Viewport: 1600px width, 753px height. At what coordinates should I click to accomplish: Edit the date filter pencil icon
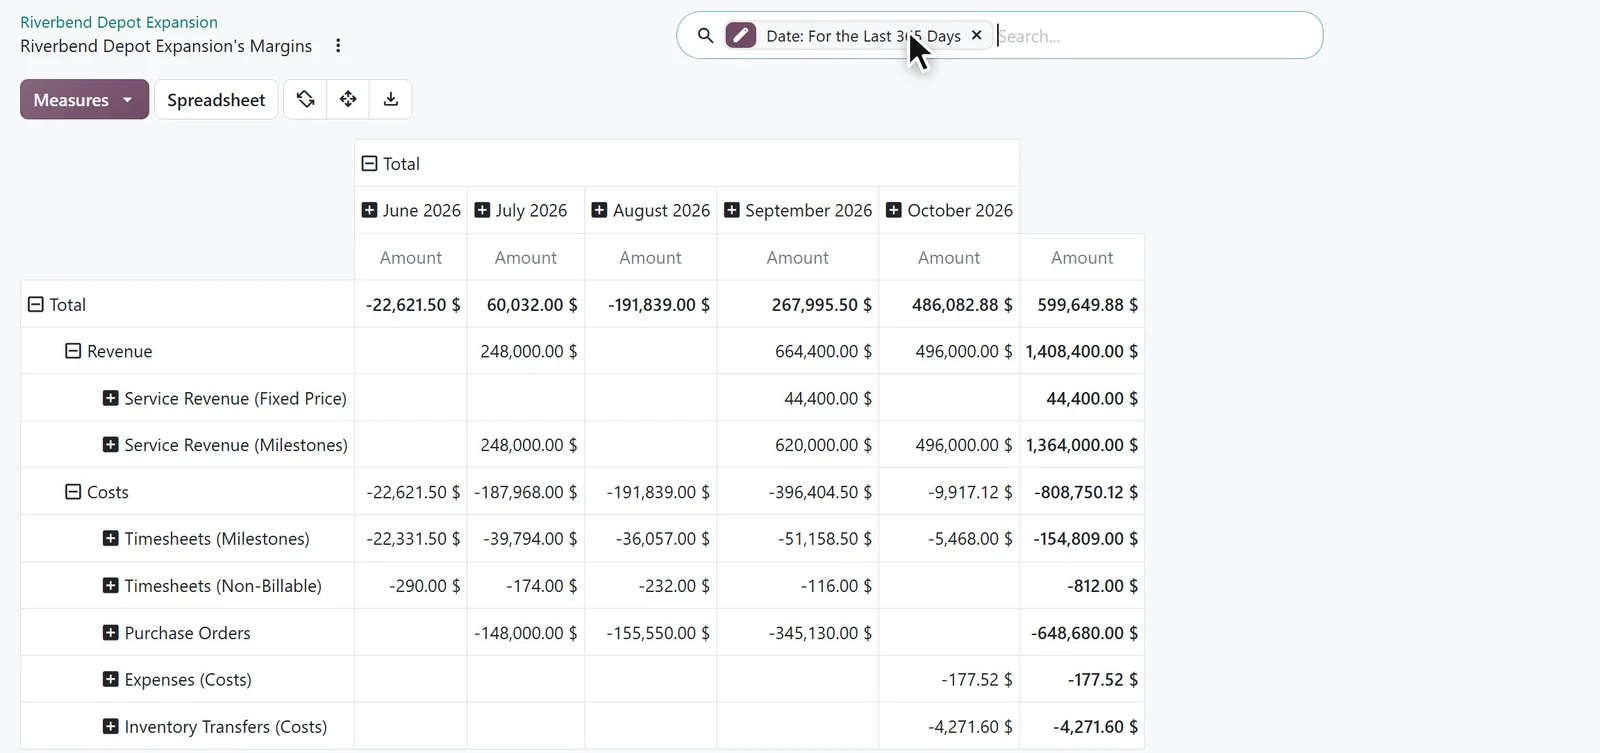point(740,36)
